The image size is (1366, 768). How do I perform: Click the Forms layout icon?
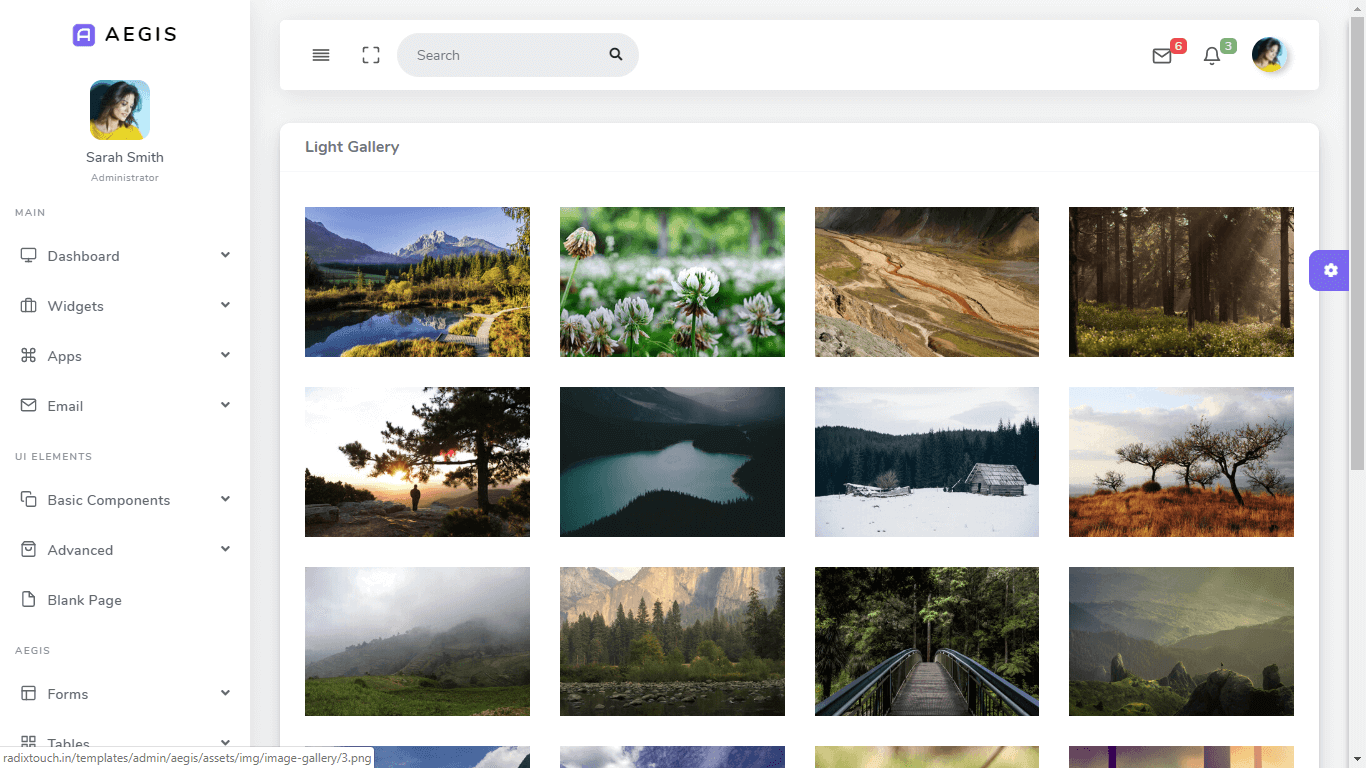(x=28, y=693)
